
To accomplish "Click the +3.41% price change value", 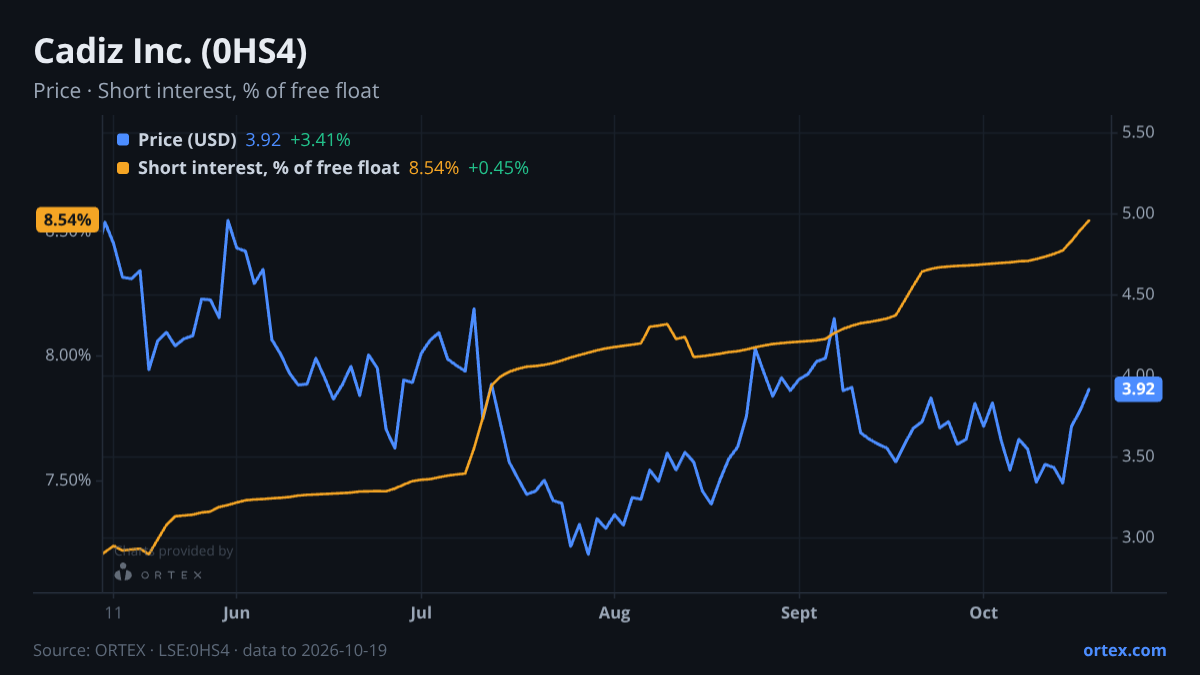I will (320, 140).
